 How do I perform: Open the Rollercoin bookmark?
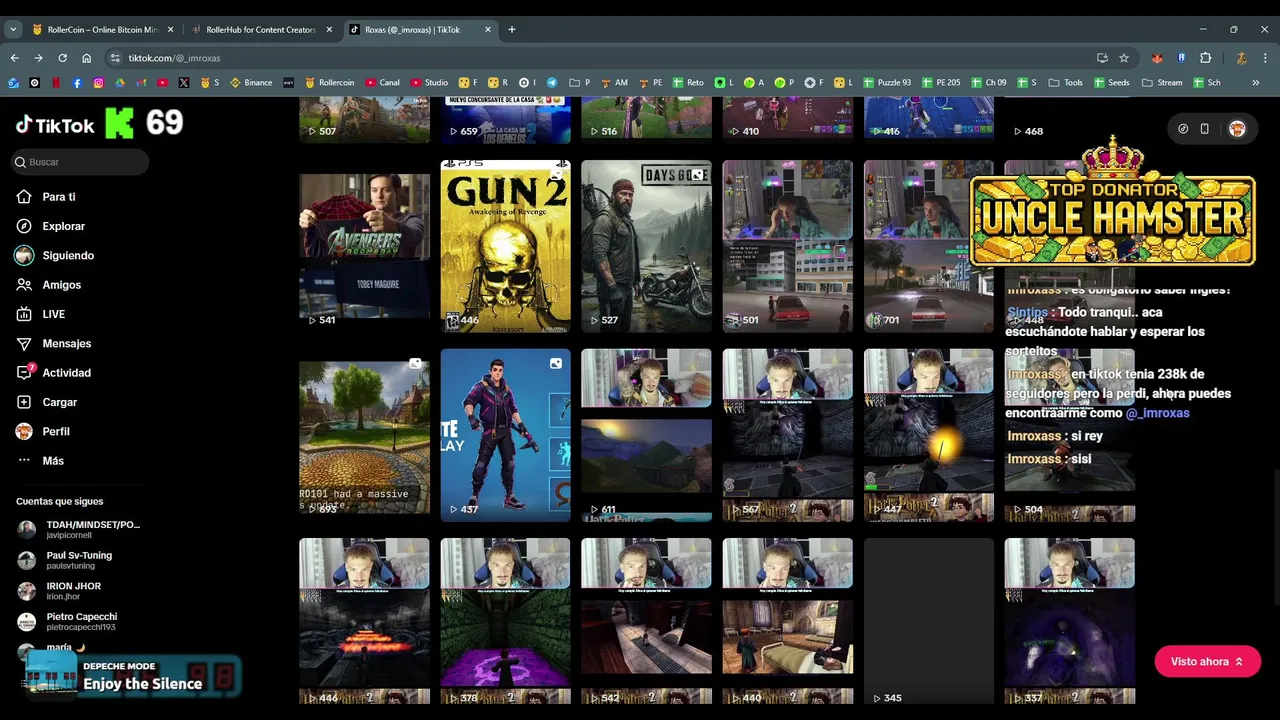coord(330,83)
